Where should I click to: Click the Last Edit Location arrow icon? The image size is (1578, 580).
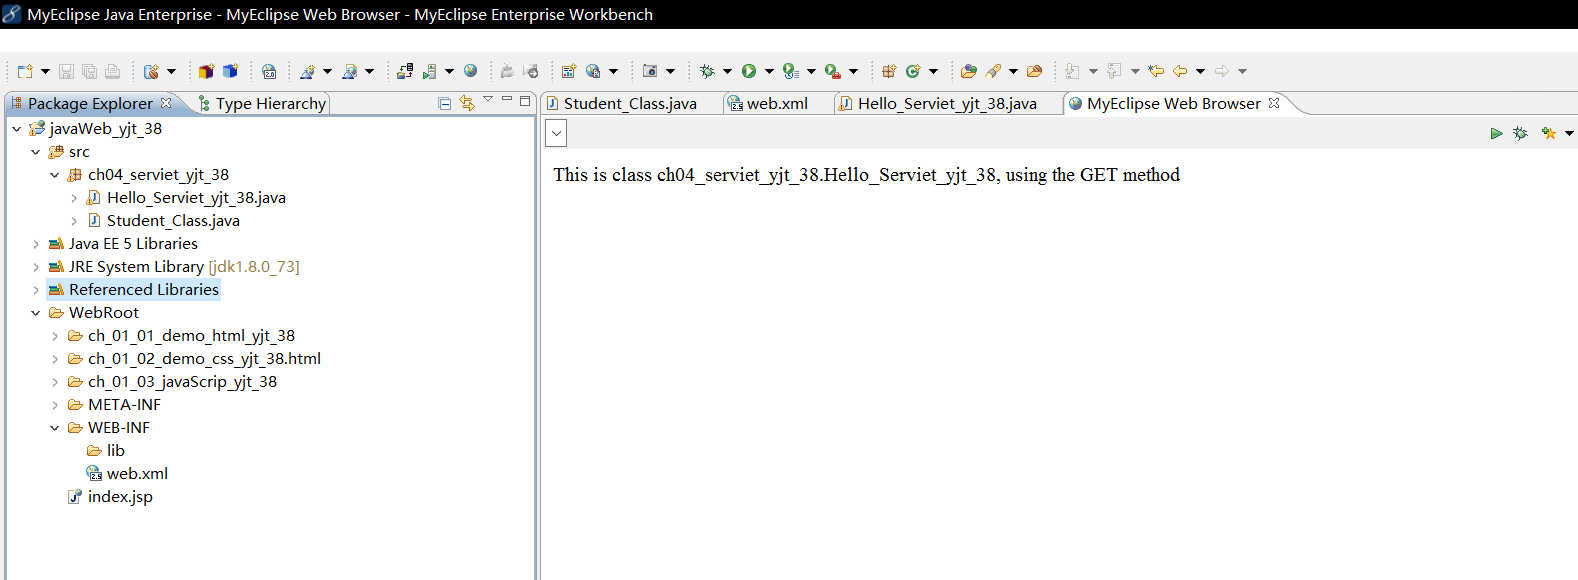[x=1156, y=71]
